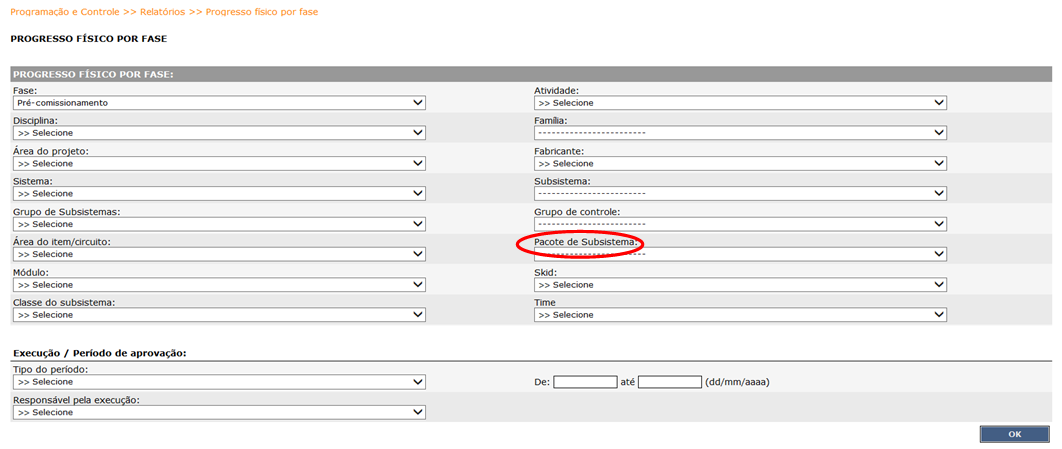Click the OK button
The image size is (1062, 449).
1015,434
